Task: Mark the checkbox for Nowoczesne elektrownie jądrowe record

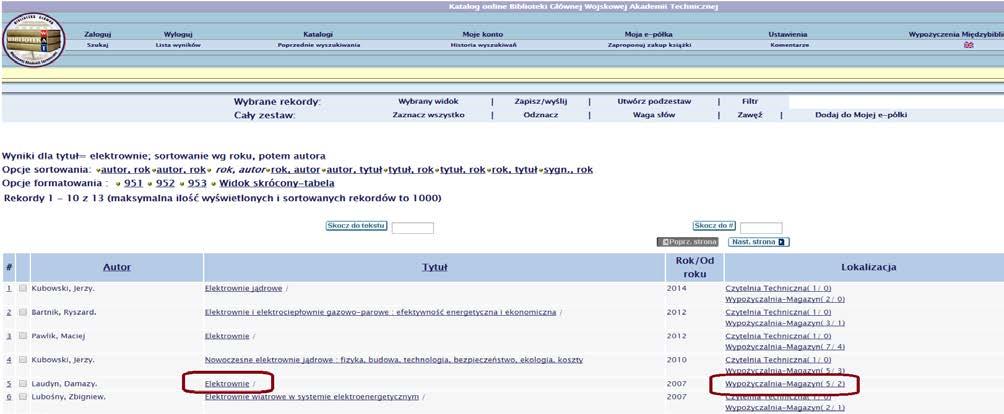Action: [x=23, y=360]
